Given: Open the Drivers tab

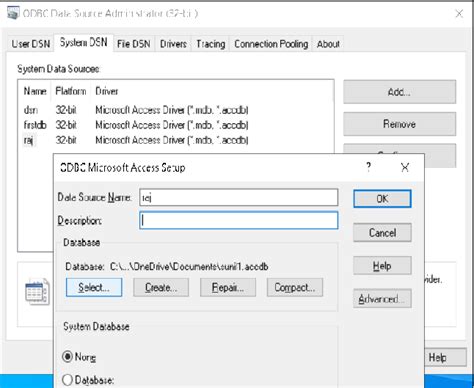Looking at the screenshot, I should coord(173,44).
